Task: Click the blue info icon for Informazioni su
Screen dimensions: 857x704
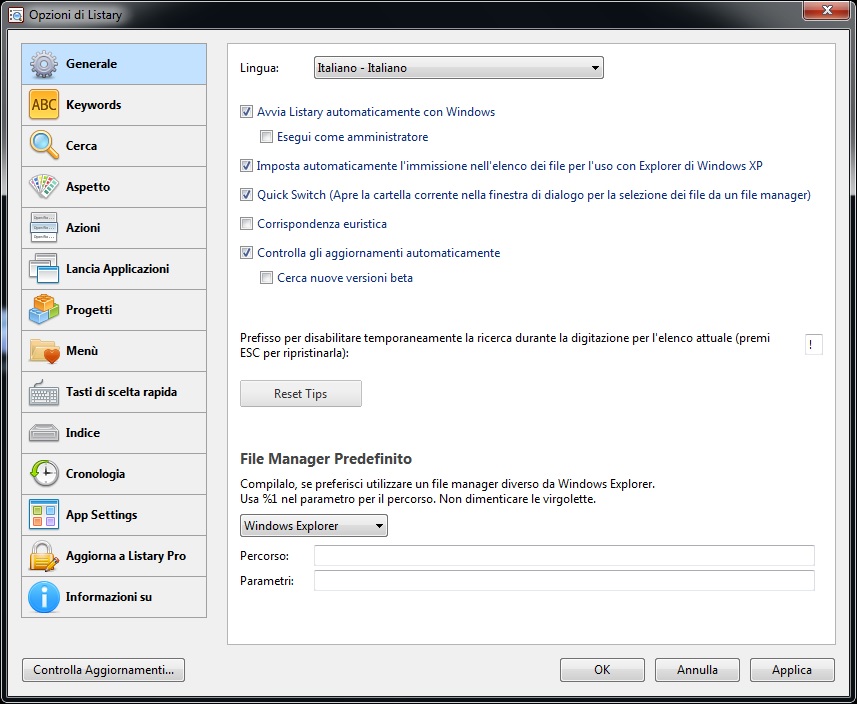Action: click(x=44, y=597)
